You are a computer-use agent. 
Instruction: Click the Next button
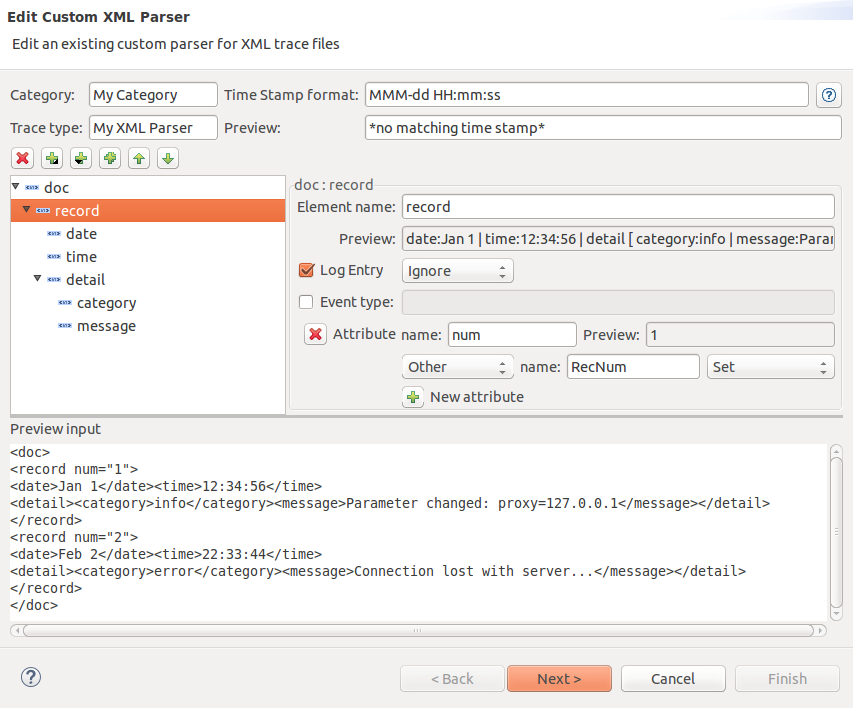point(559,679)
